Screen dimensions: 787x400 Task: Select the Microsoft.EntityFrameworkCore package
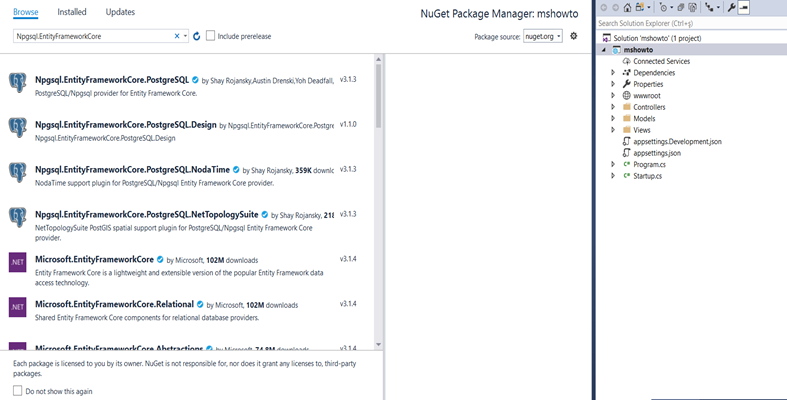pyautogui.click(x=94, y=259)
